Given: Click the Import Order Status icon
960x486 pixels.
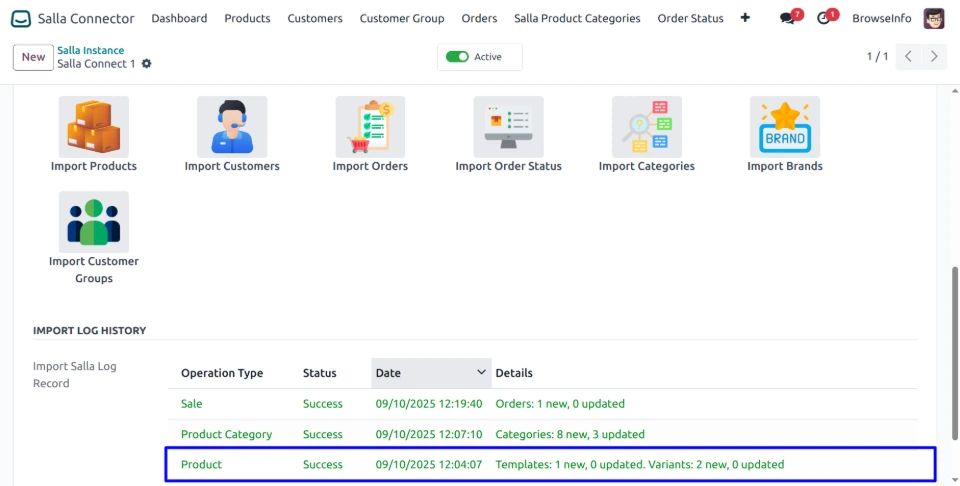Looking at the screenshot, I should [x=508, y=126].
